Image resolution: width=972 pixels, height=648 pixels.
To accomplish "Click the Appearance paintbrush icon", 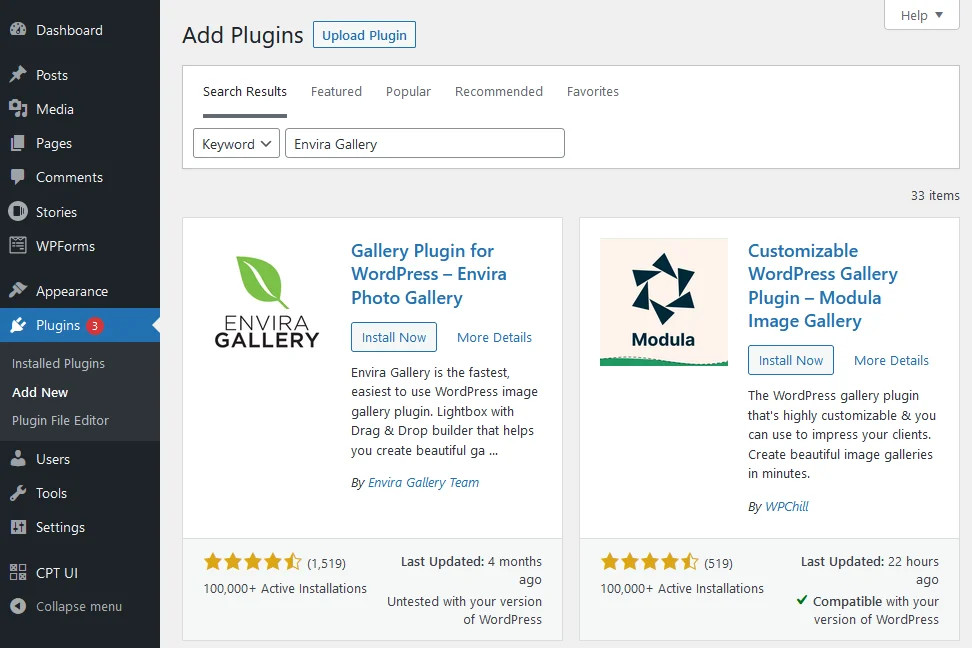I will point(18,291).
